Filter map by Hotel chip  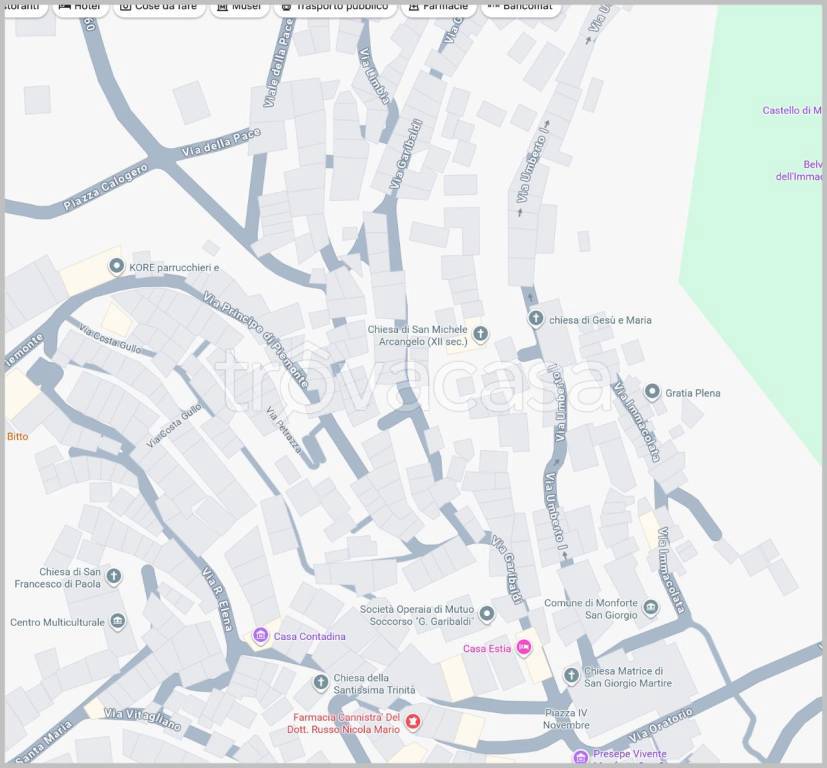(x=80, y=7)
